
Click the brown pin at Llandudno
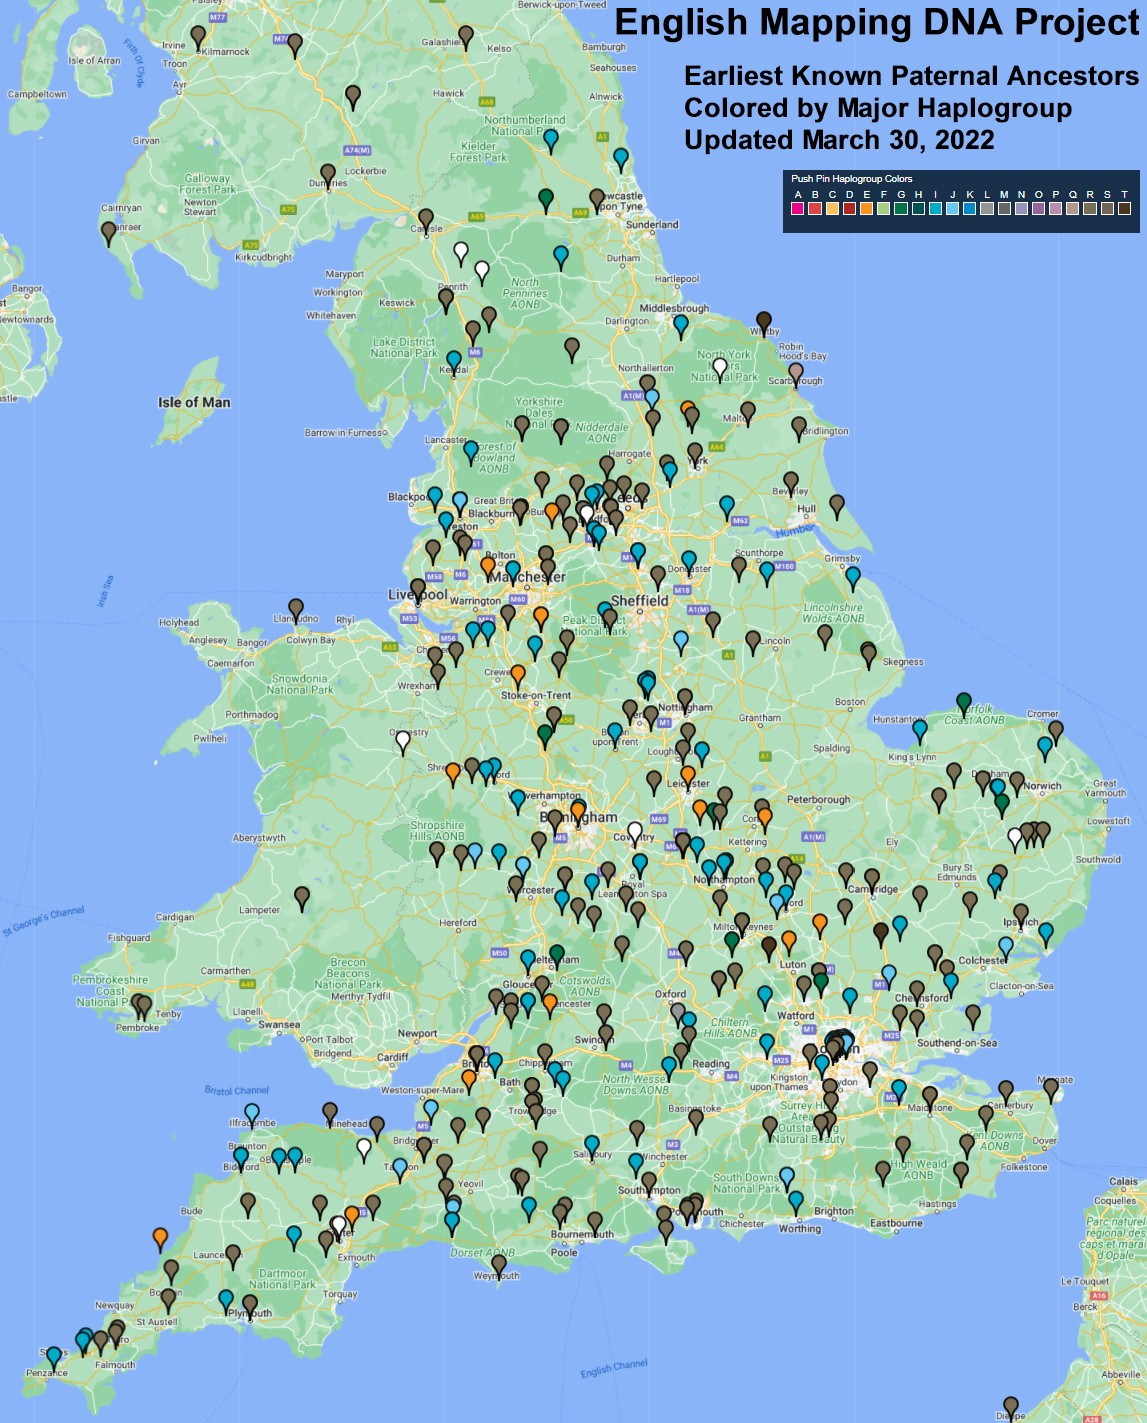point(296,607)
